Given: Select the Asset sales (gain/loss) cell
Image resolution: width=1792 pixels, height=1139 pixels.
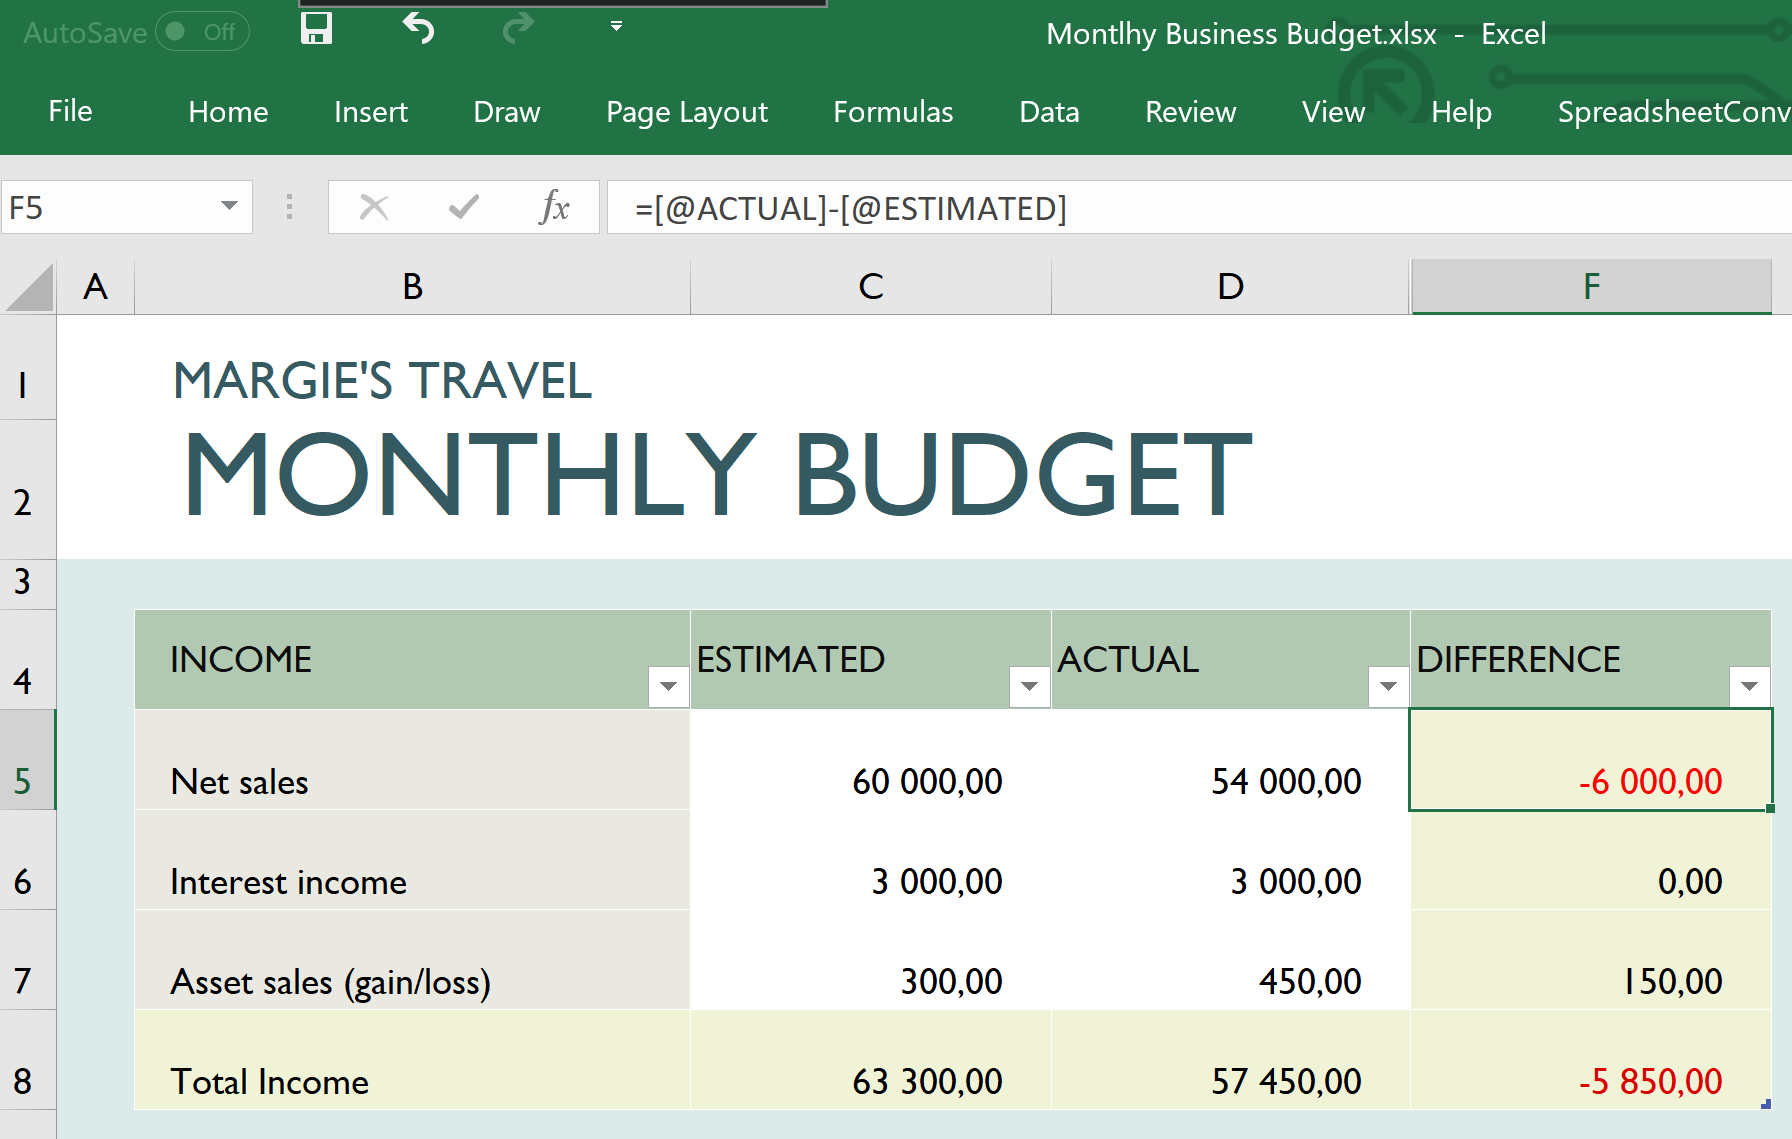Looking at the screenshot, I should pyautogui.click(x=412, y=960).
